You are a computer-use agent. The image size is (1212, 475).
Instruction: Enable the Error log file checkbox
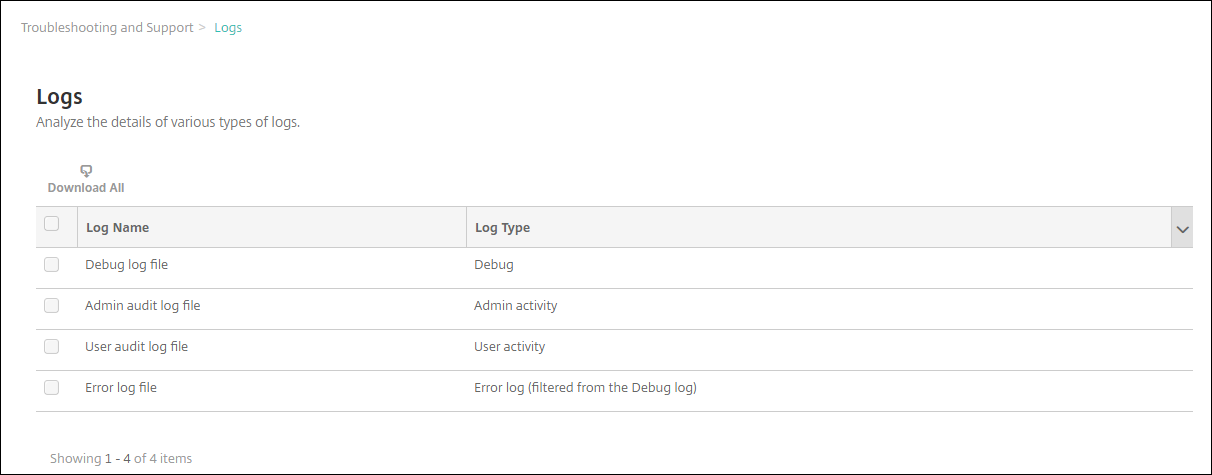click(x=52, y=388)
